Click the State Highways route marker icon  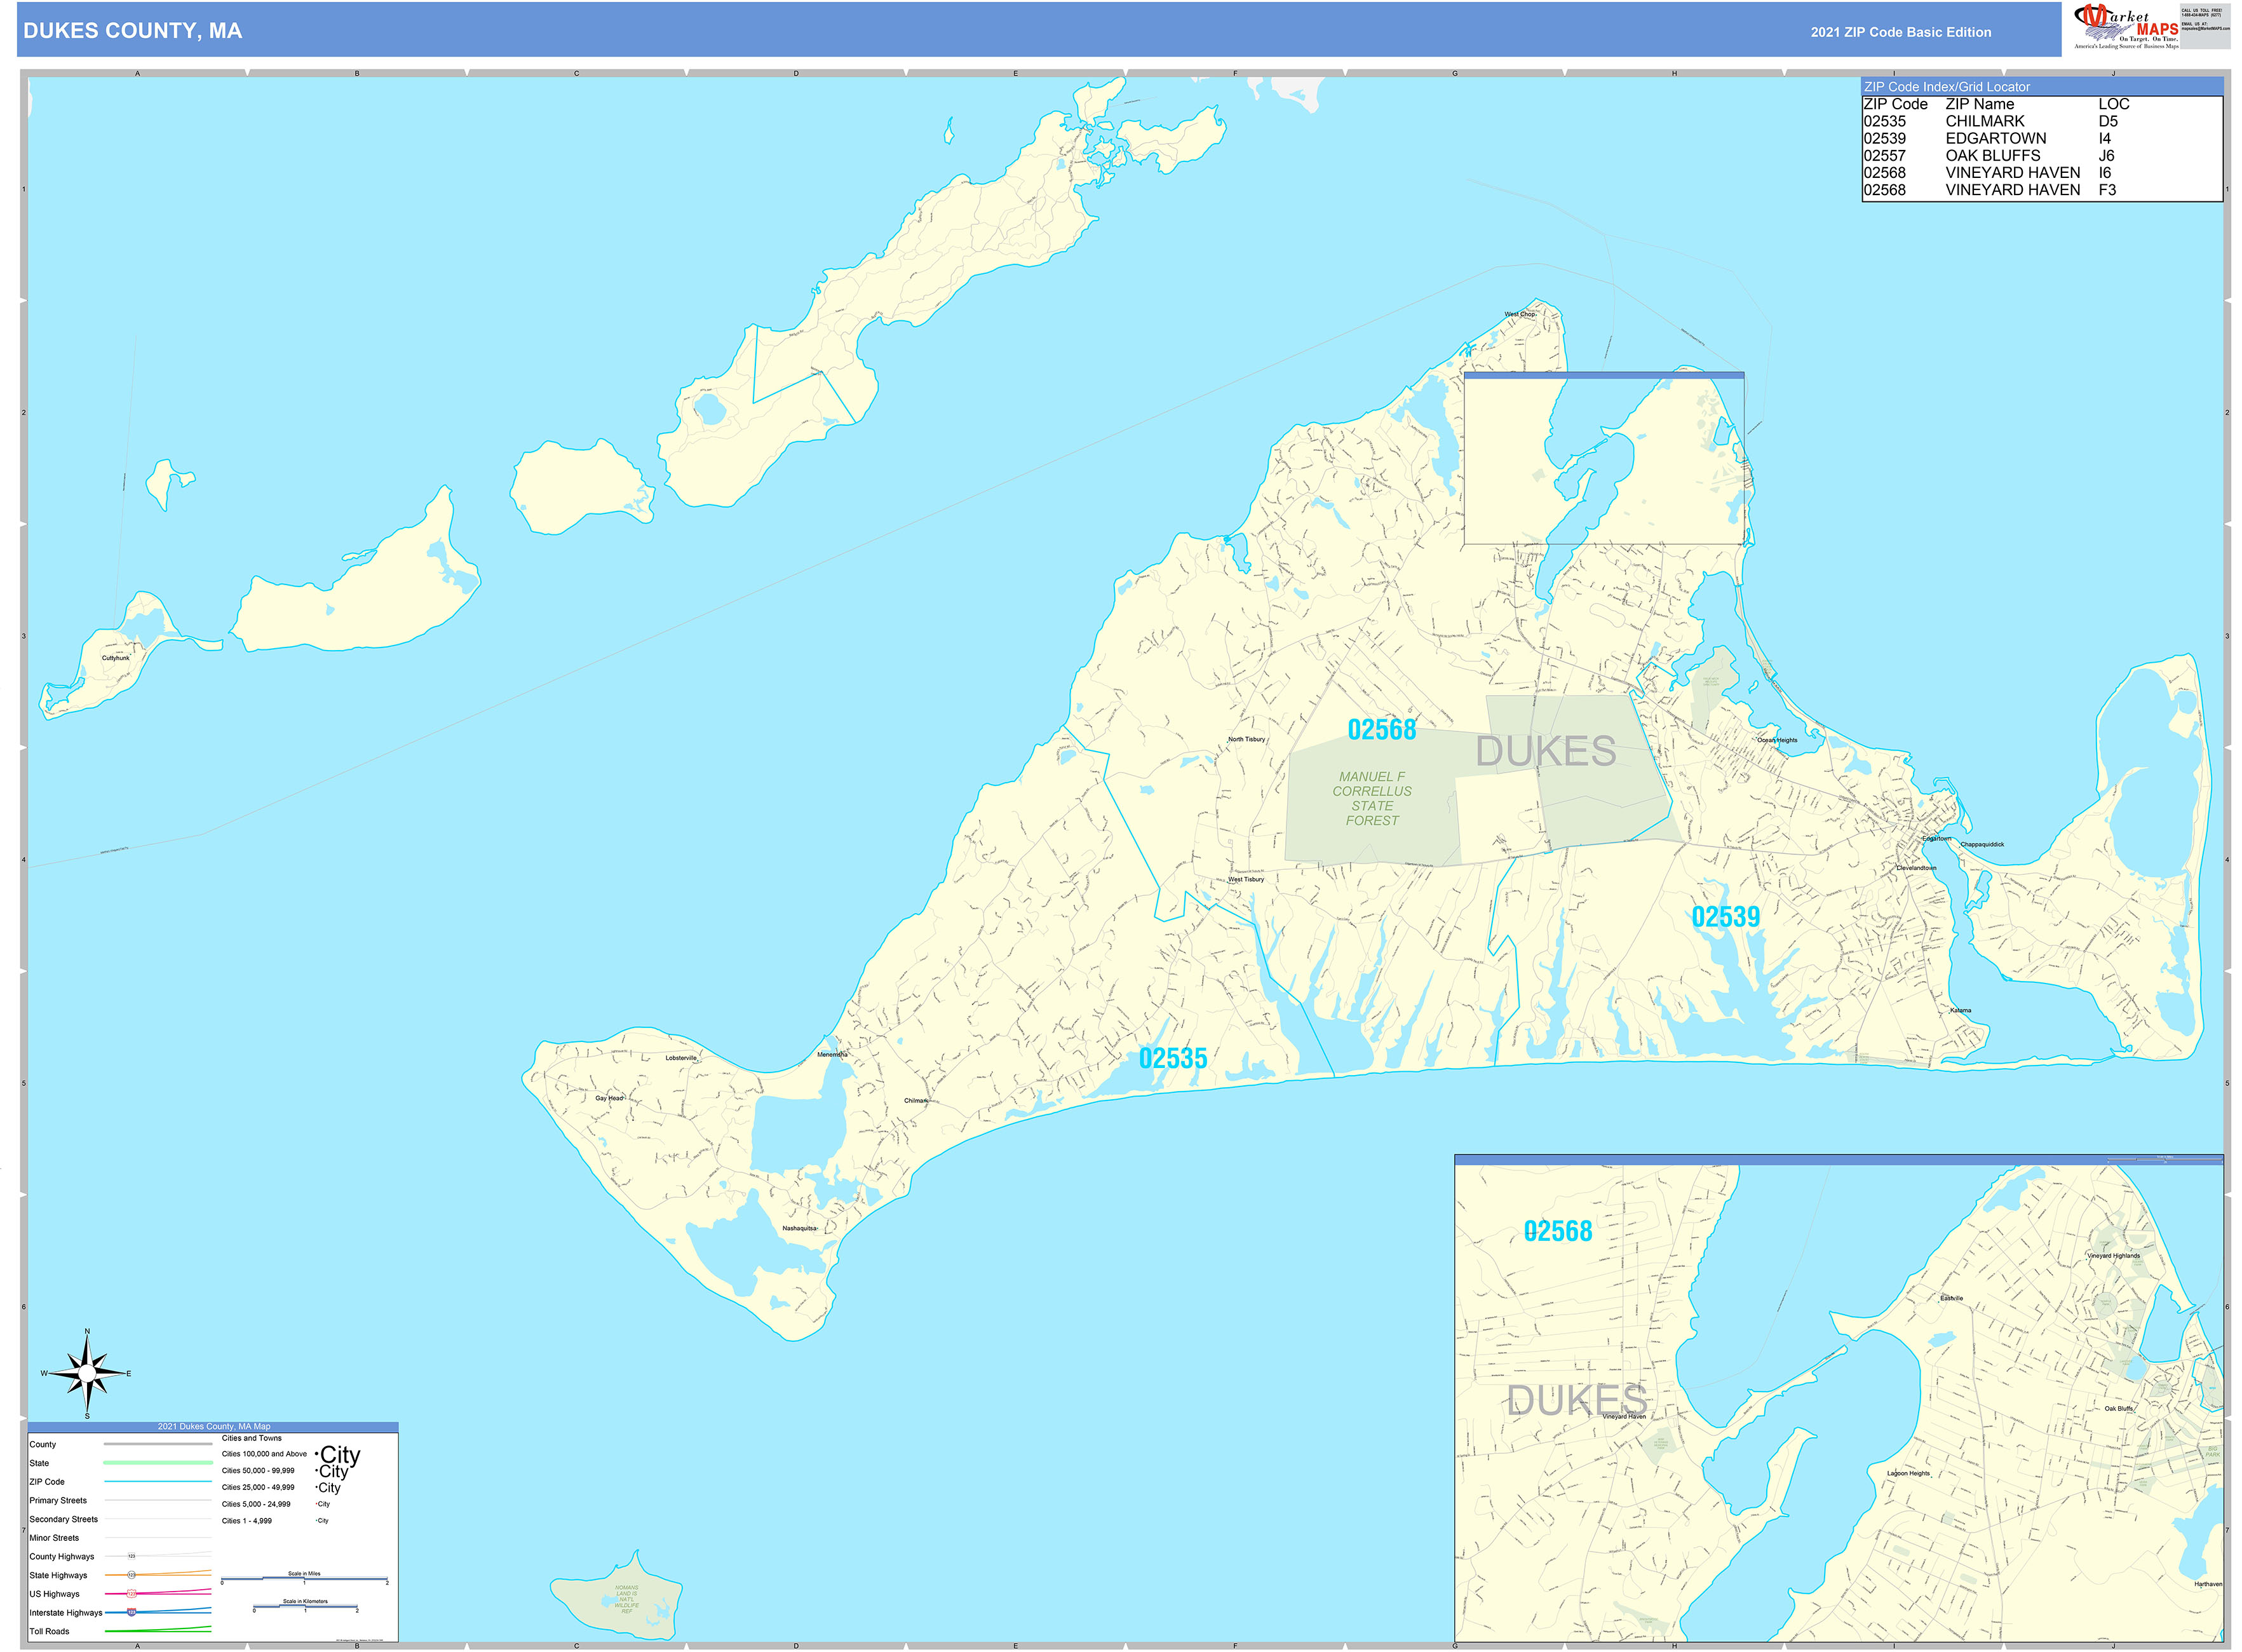[x=132, y=1576]
